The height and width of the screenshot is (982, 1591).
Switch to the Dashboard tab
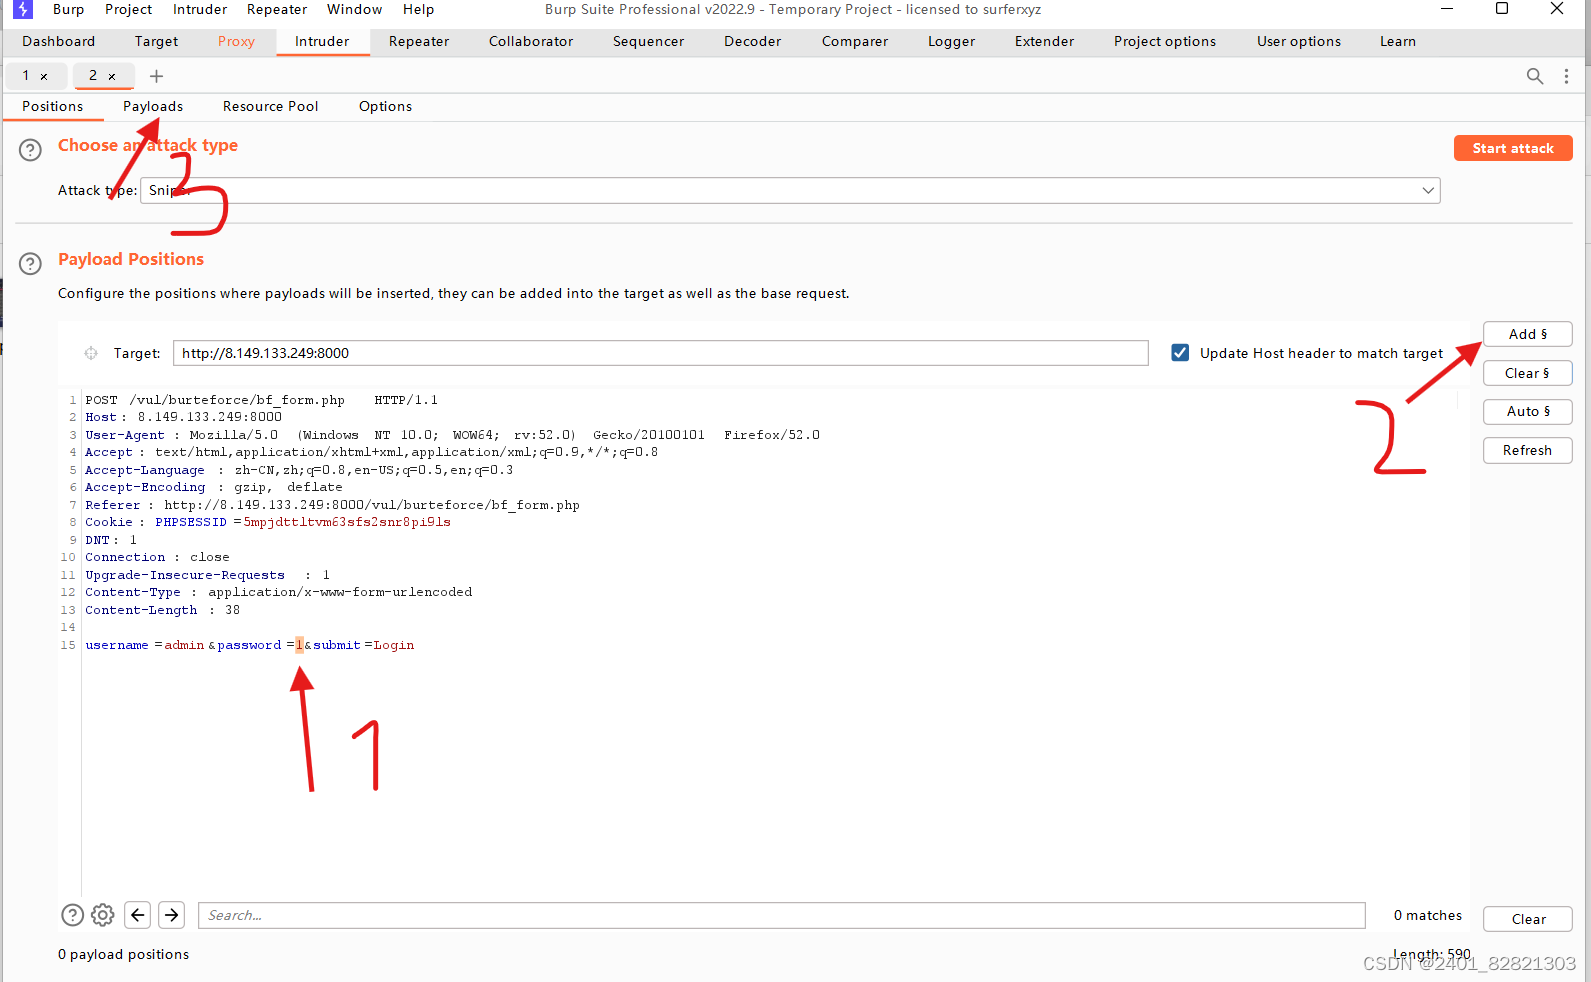coord(59,41)
